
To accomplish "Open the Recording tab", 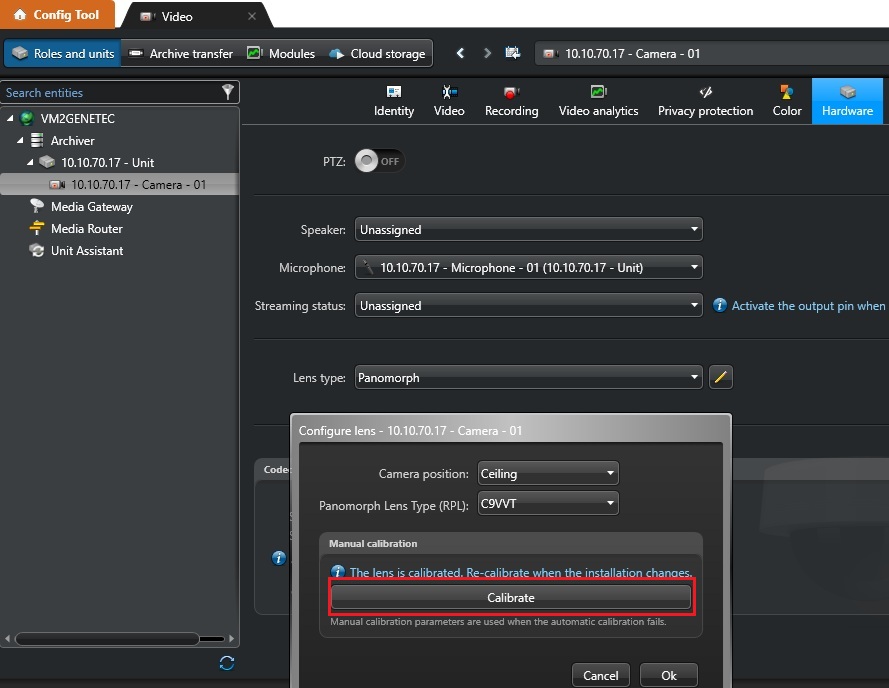I will point(511,101).
